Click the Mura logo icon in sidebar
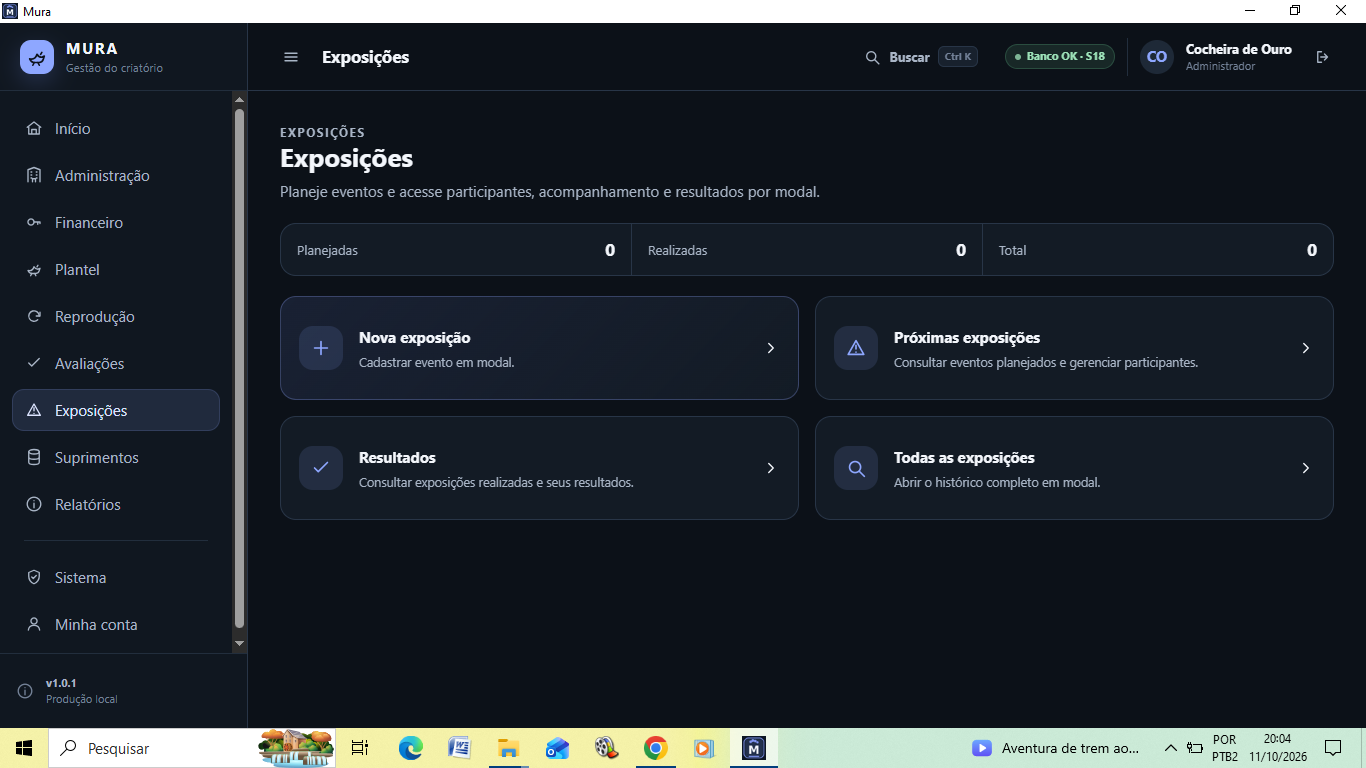This screenshot has width=1366, height=768. coord(37,57)
